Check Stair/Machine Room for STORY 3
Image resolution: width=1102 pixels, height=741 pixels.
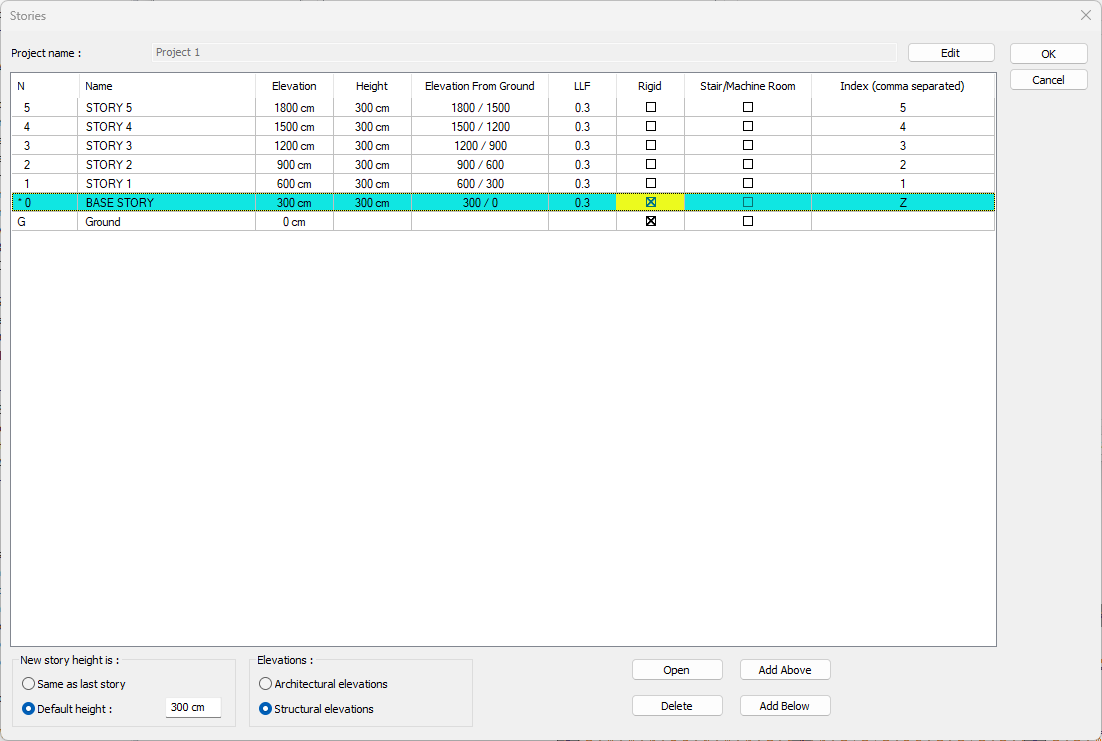coord(748,145)
